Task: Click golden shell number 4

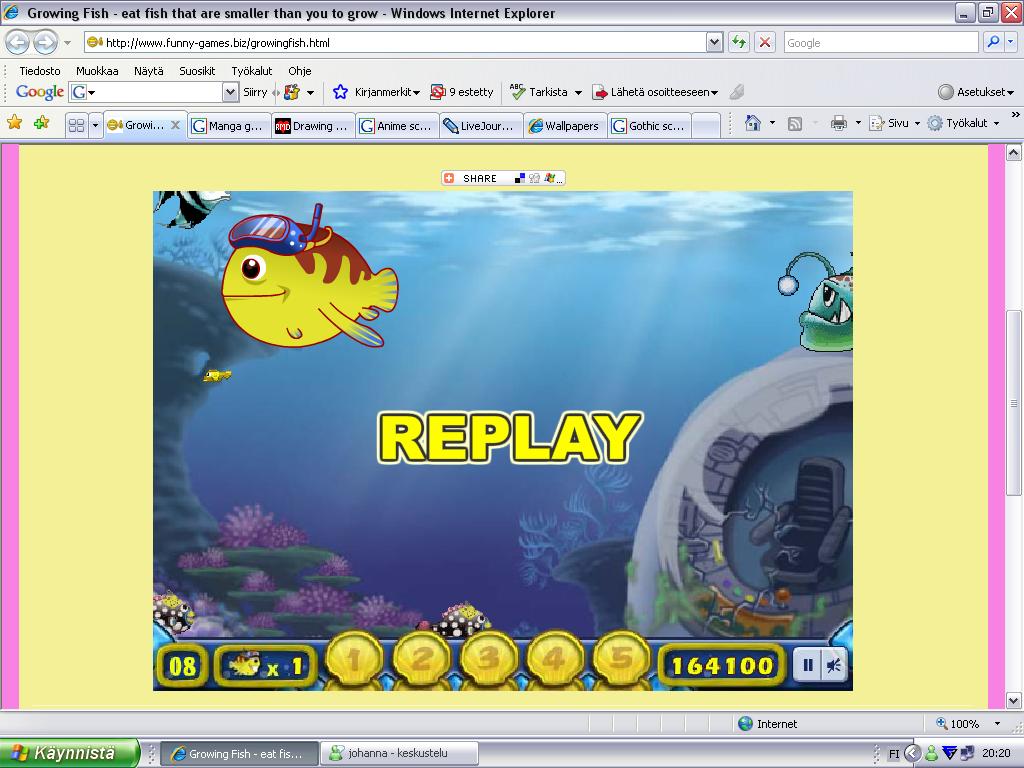Action: click(554, 661)
